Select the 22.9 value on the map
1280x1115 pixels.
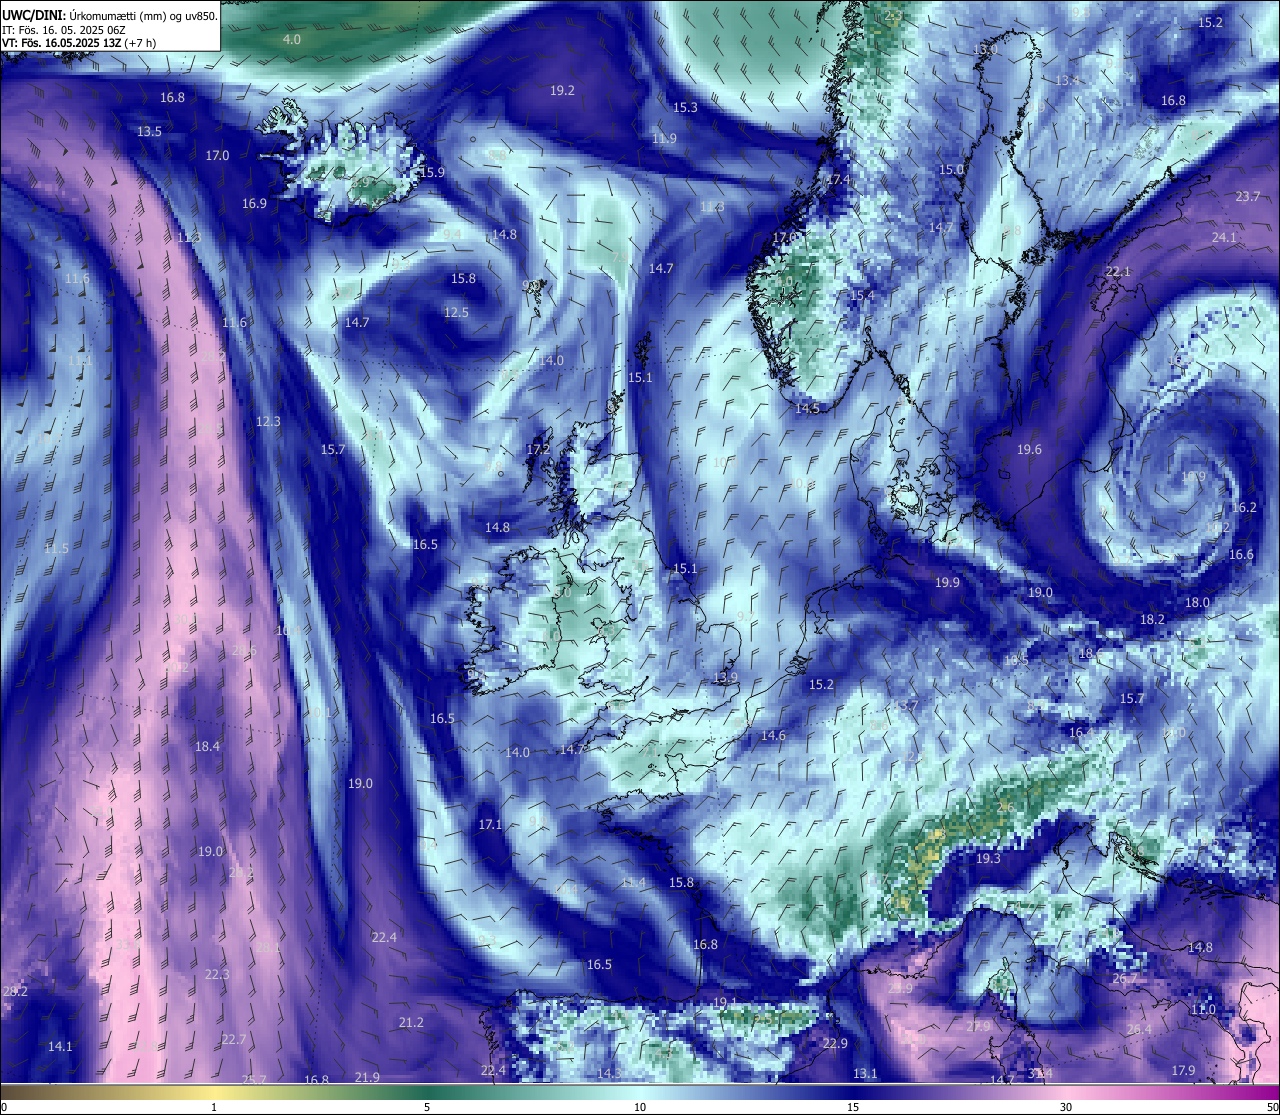coord(835,1043)
